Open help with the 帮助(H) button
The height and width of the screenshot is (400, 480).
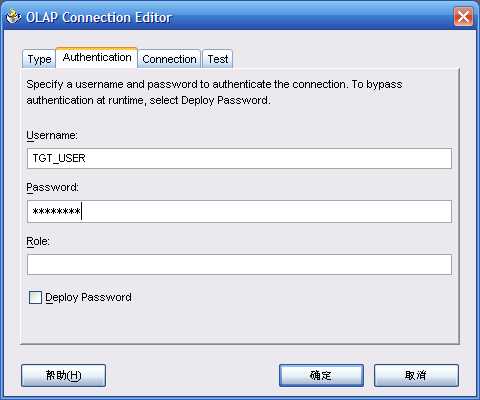[63, 375]
